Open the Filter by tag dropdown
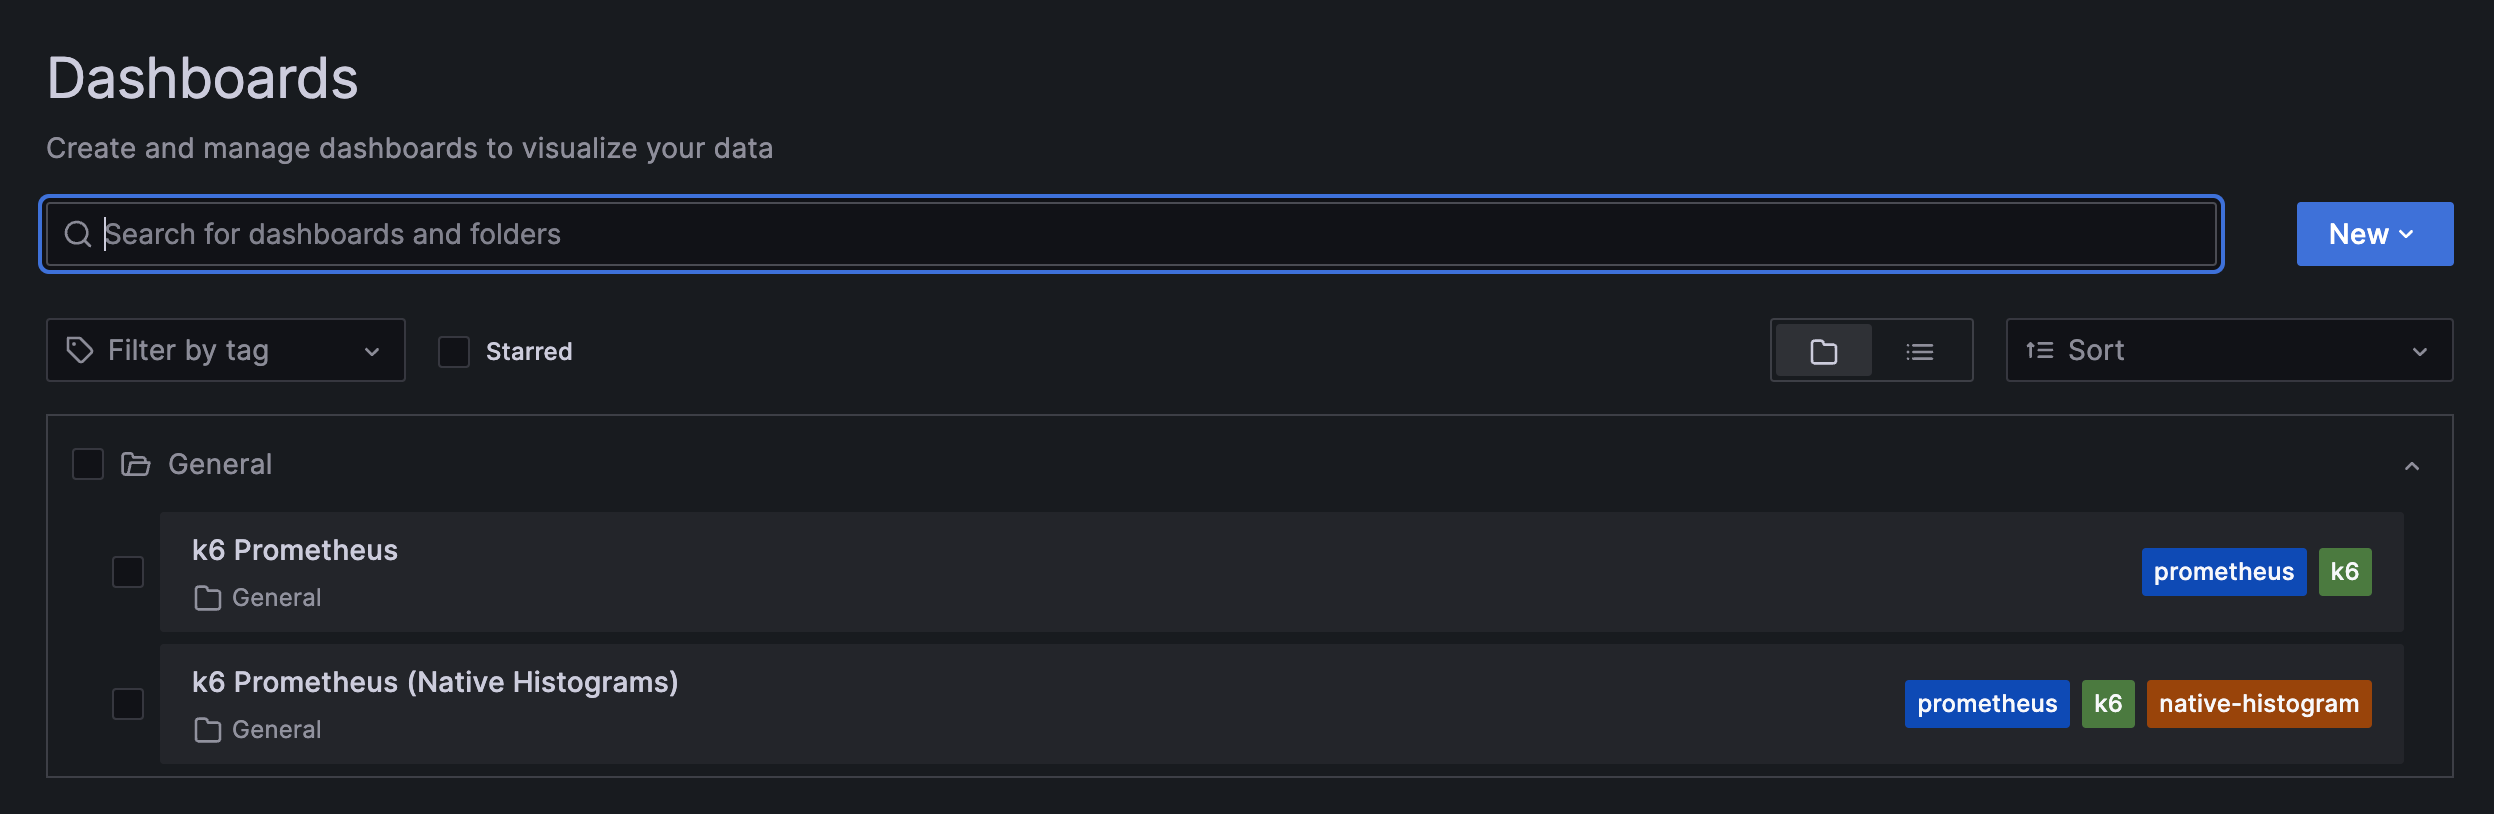The image size is (2494, 814). pyautogui.click(x=225, y=350)
